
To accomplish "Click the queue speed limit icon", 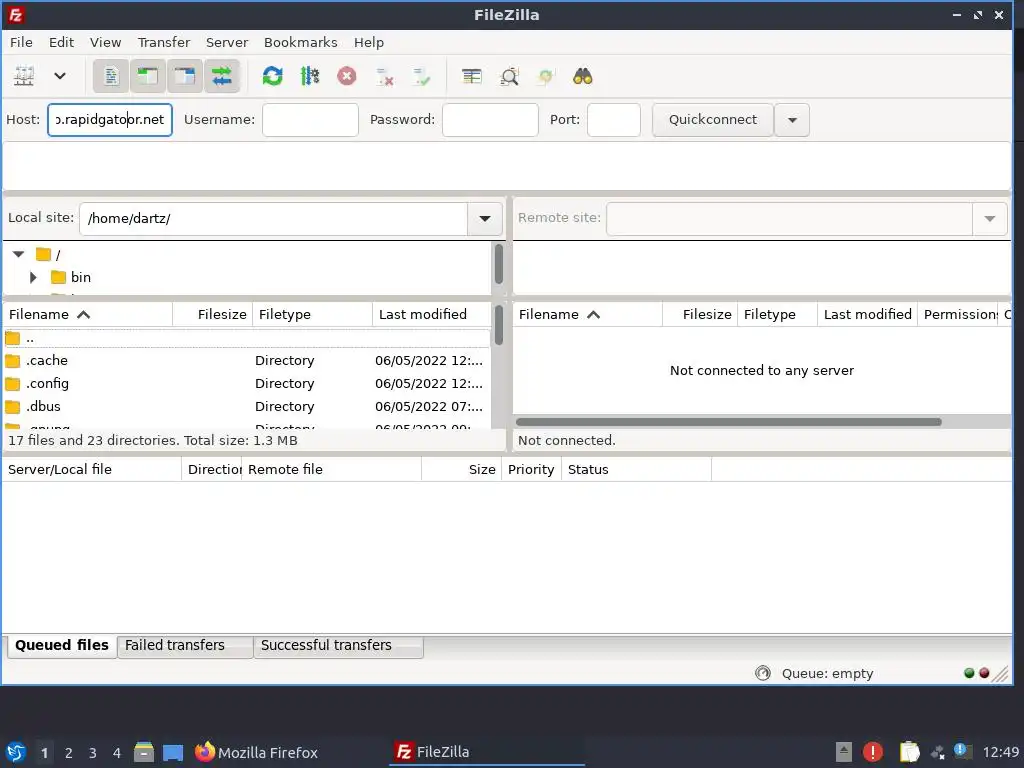I will 763,673.
